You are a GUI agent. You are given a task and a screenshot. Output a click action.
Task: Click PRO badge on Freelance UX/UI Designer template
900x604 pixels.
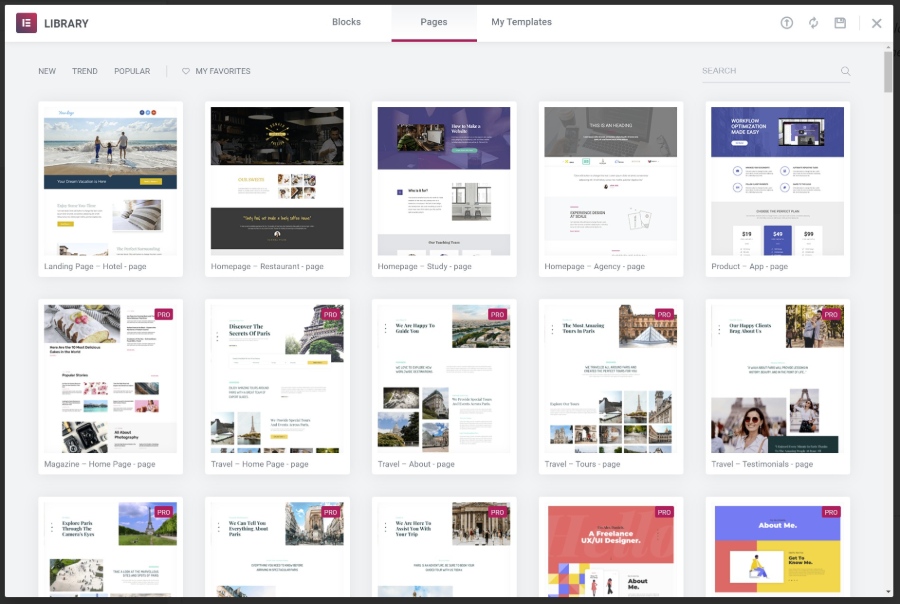[664, 512]
